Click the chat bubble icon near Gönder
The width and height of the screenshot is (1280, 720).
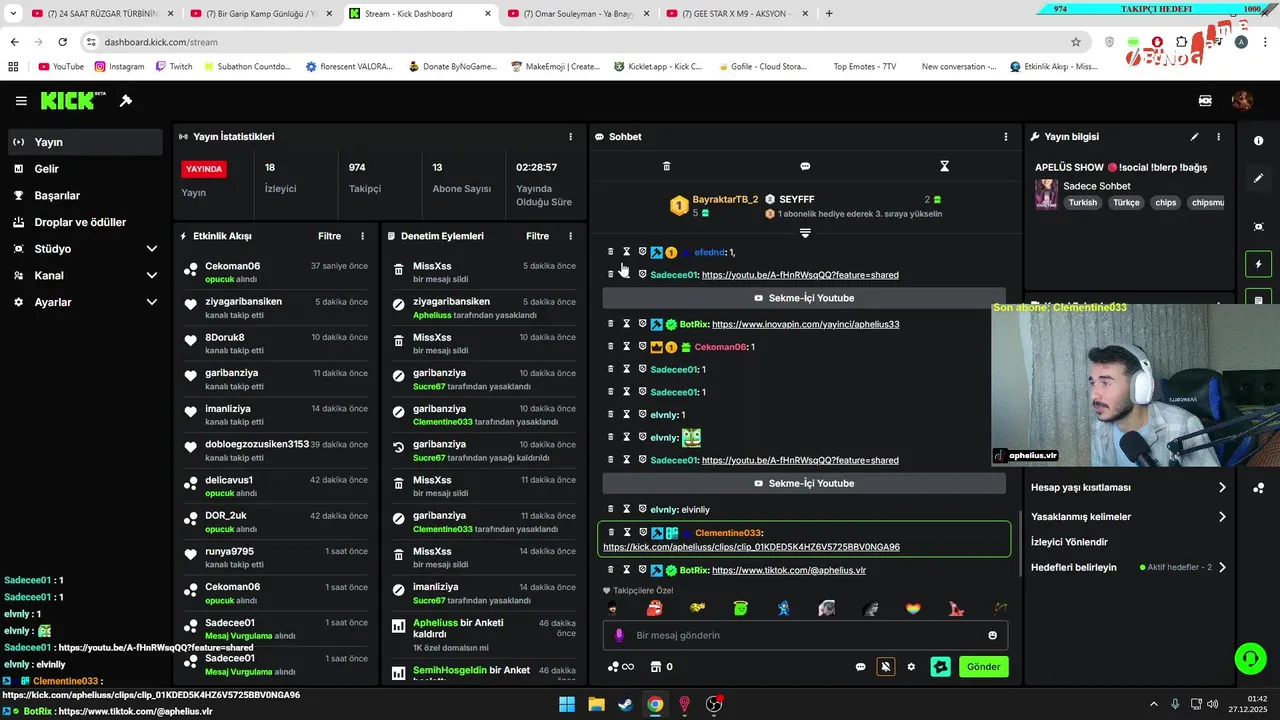(x=860, y=667)
